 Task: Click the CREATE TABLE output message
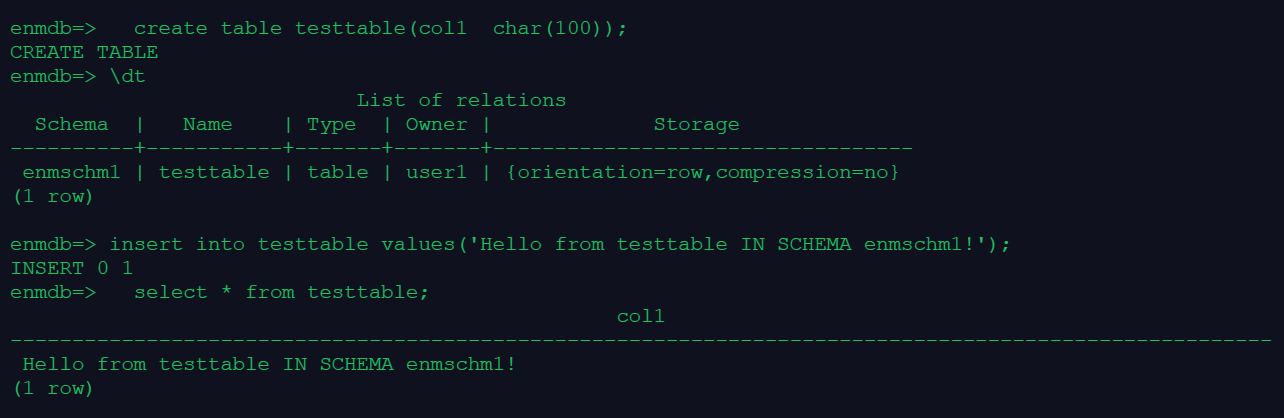click(x=84, y=52)
